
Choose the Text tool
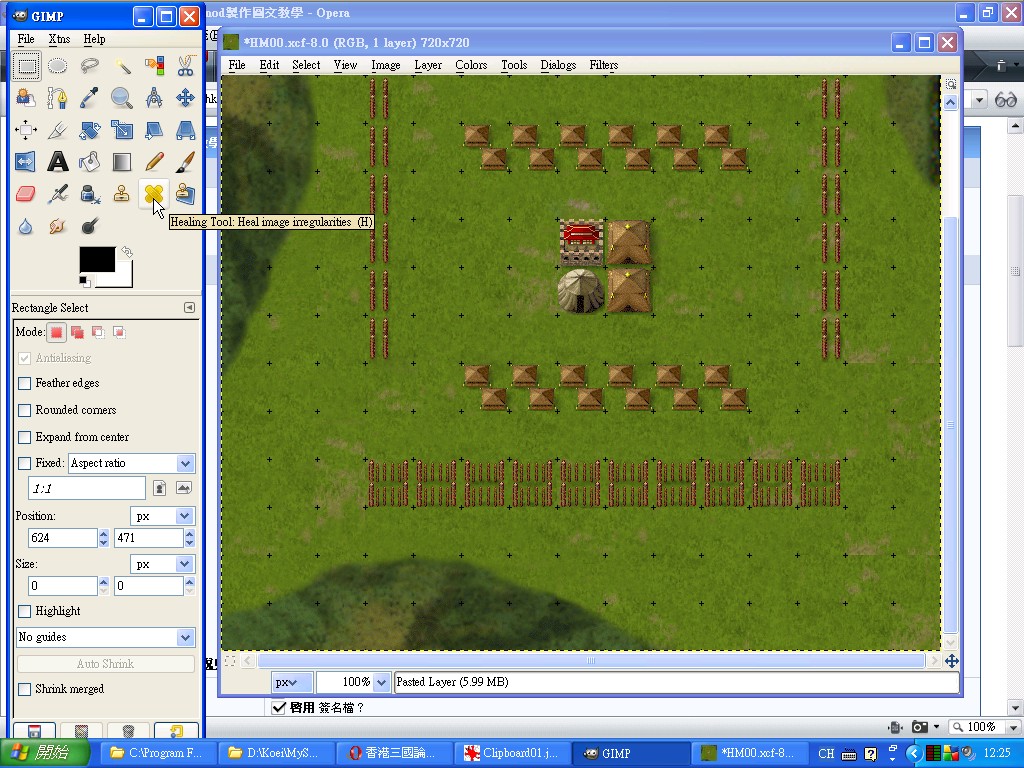coord(57,162)
